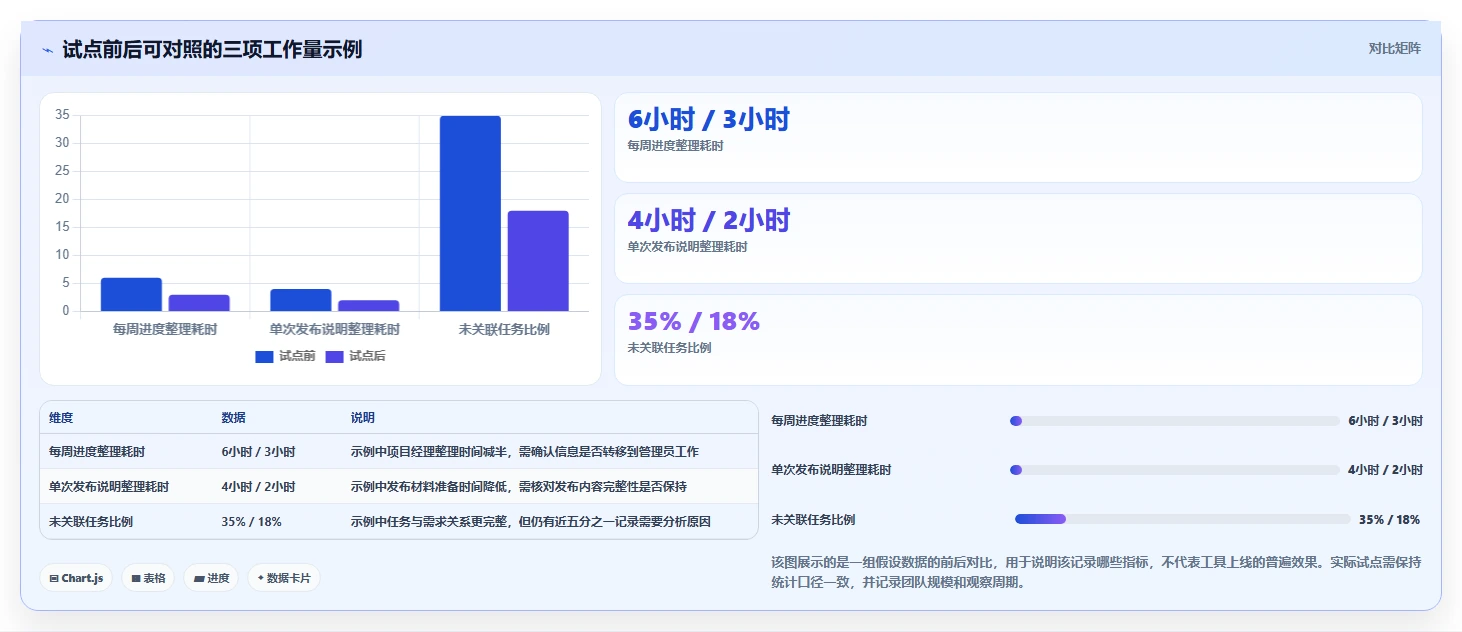Click table data cell 4小时 / 2小时
1462x632 pixels.
pyautogui.click(x=258, y=487)
